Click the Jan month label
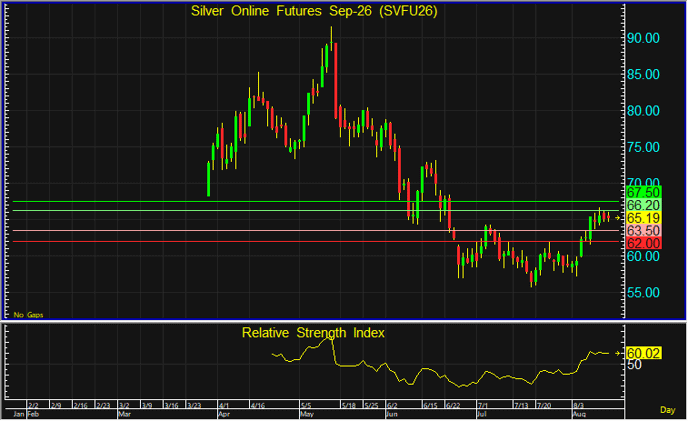The height and width of the screenshot is (421, 688). coord(19,414)
